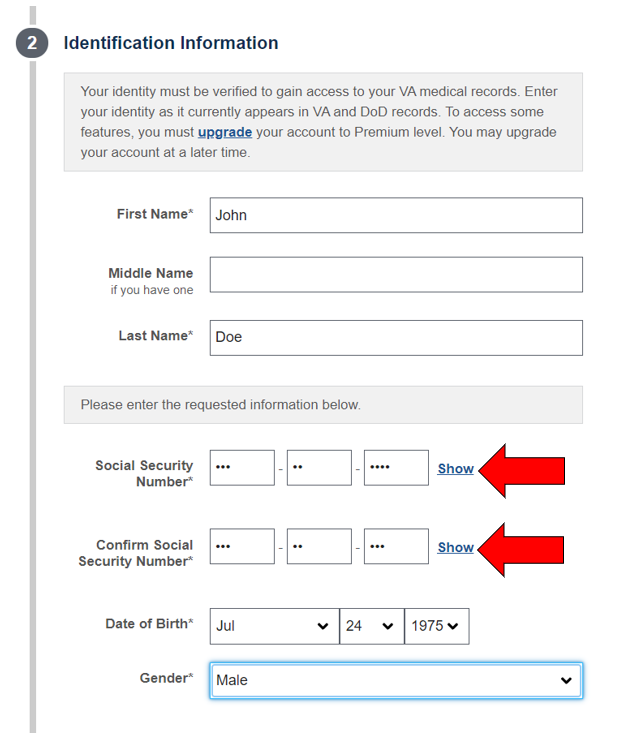Show the Confirm Social Security Number

[456, 548]
